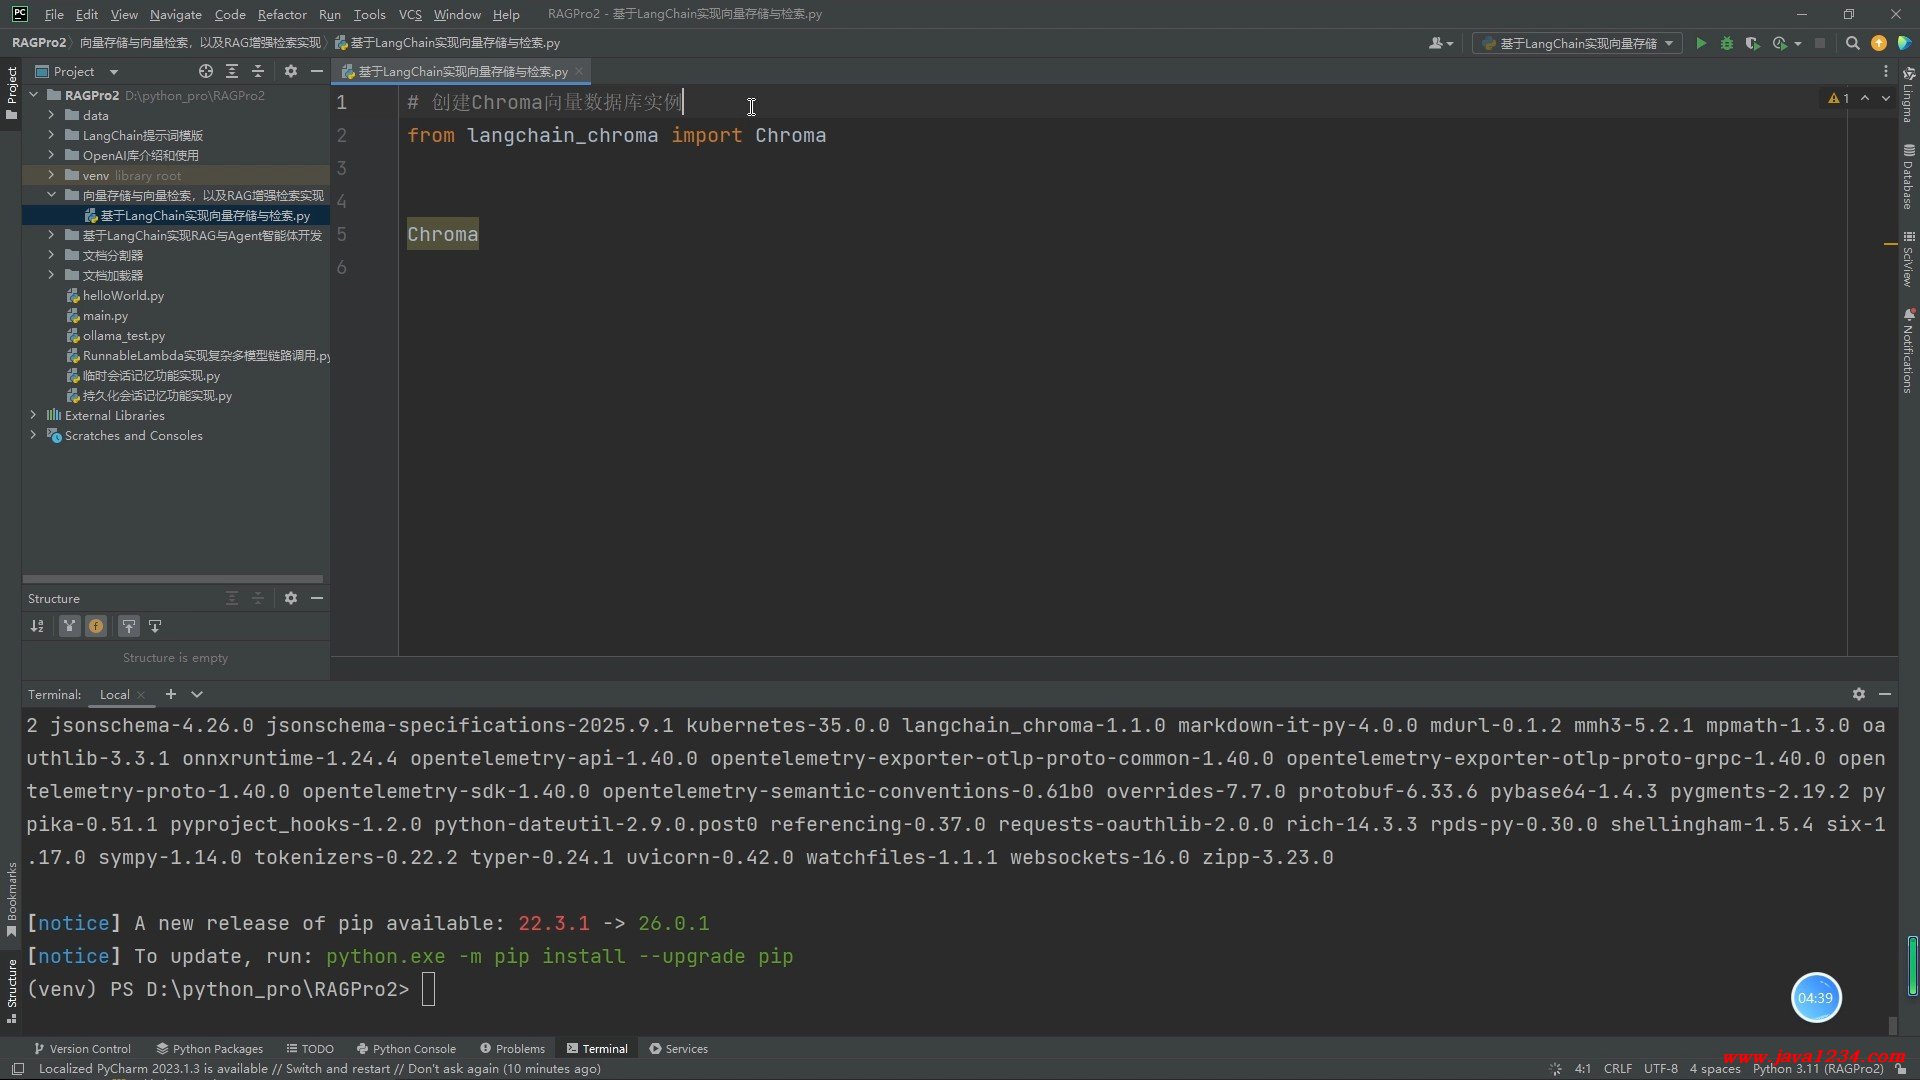
Task: Open main.py in project tree
Action: 105,315
